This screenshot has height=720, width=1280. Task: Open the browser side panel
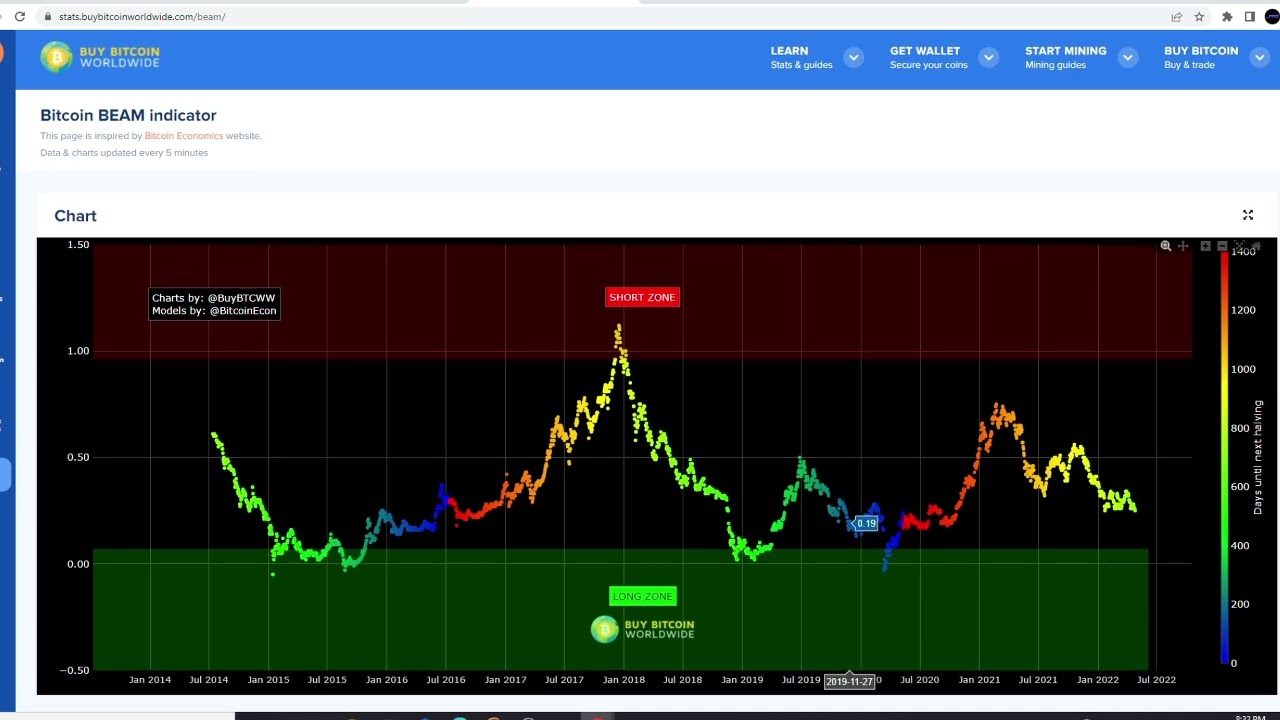click(1249, 16)
